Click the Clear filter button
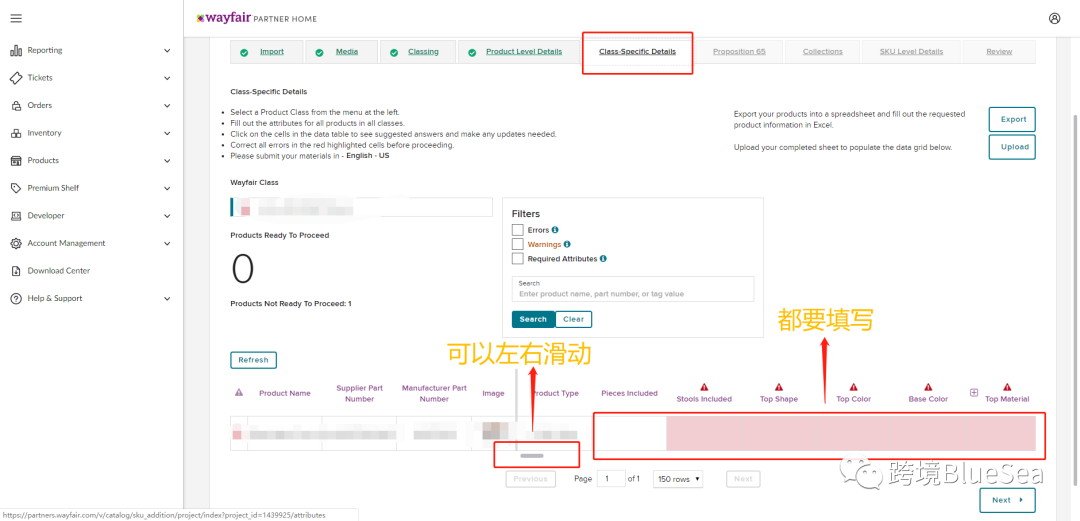This screenshot has height=521, width=1080. coord(574,319)
